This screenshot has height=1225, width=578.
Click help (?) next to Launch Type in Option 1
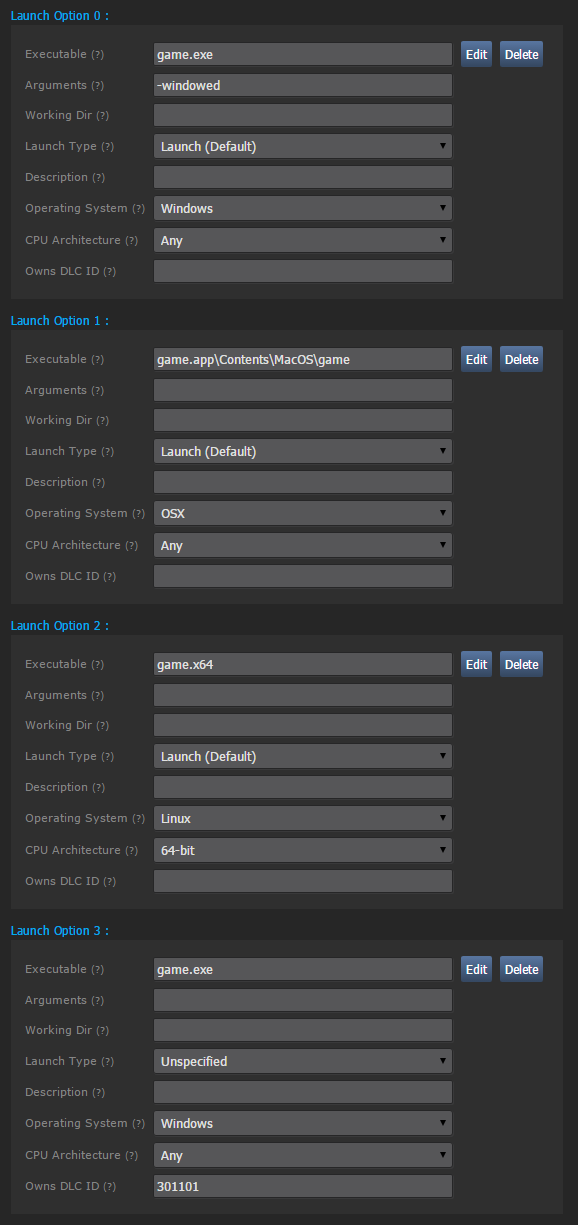(107, 452)
